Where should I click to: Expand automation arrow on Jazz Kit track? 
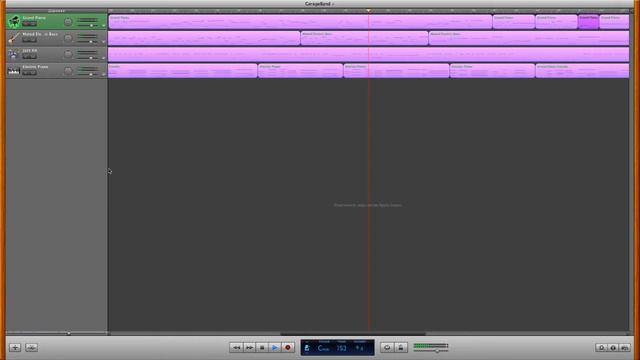pos(104,58)
